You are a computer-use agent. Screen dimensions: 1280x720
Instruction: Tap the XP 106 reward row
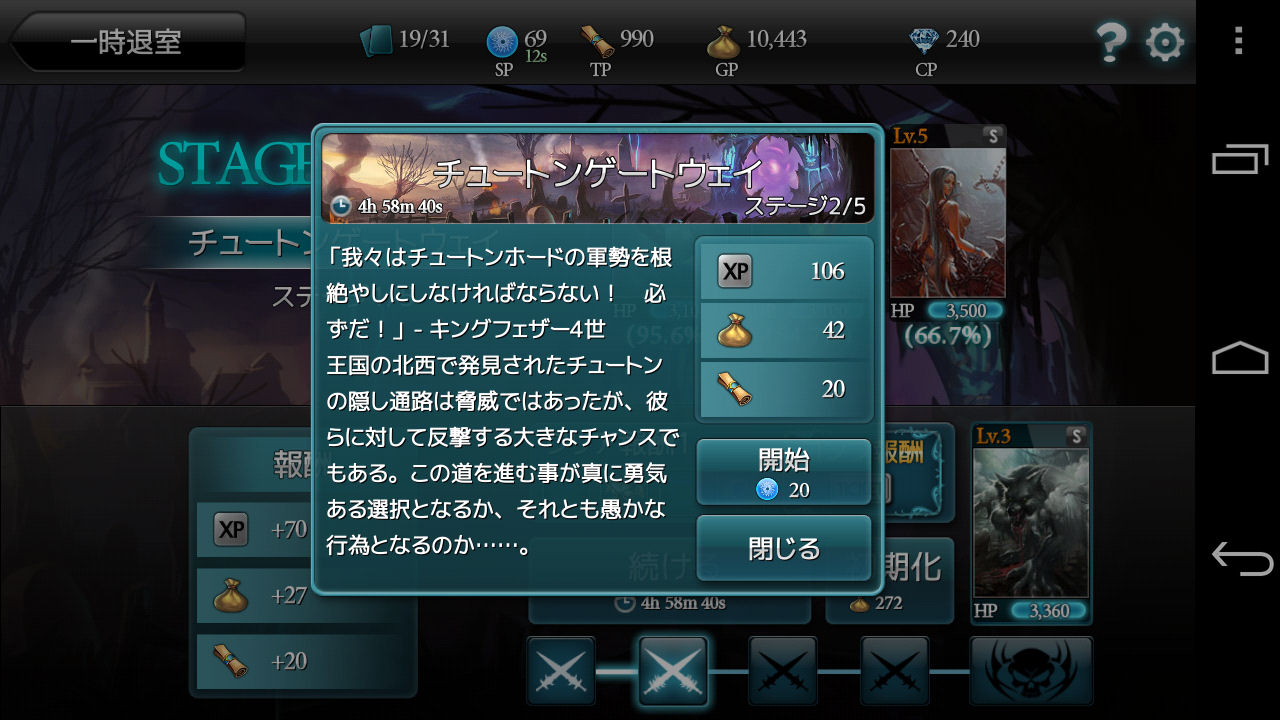(x=784, y=271)
